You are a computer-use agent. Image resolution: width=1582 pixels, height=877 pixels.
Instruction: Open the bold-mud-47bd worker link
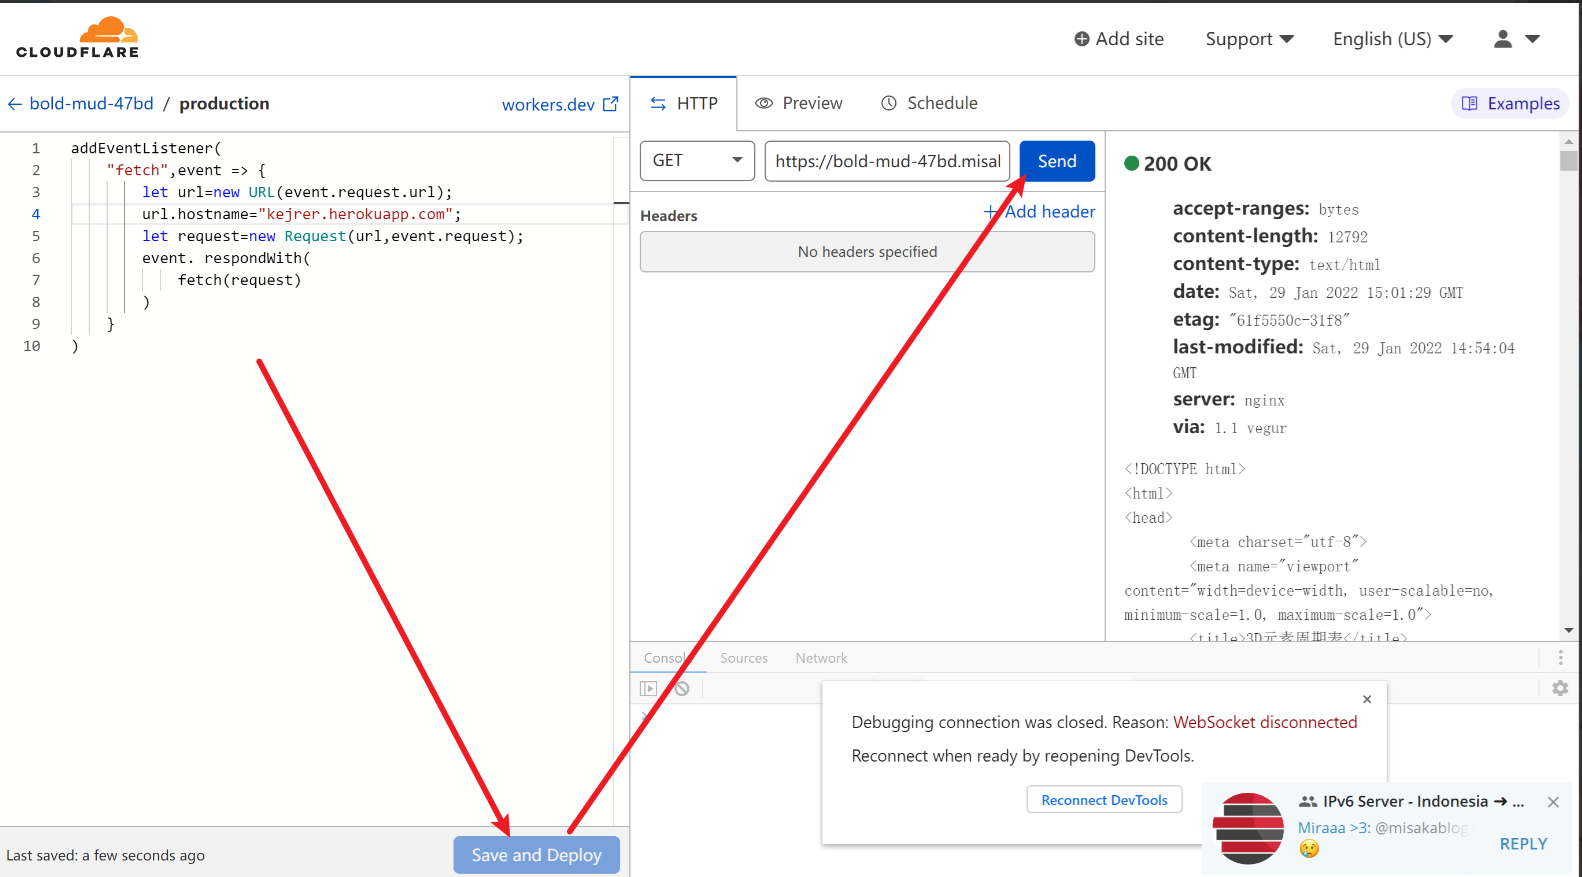92,104
